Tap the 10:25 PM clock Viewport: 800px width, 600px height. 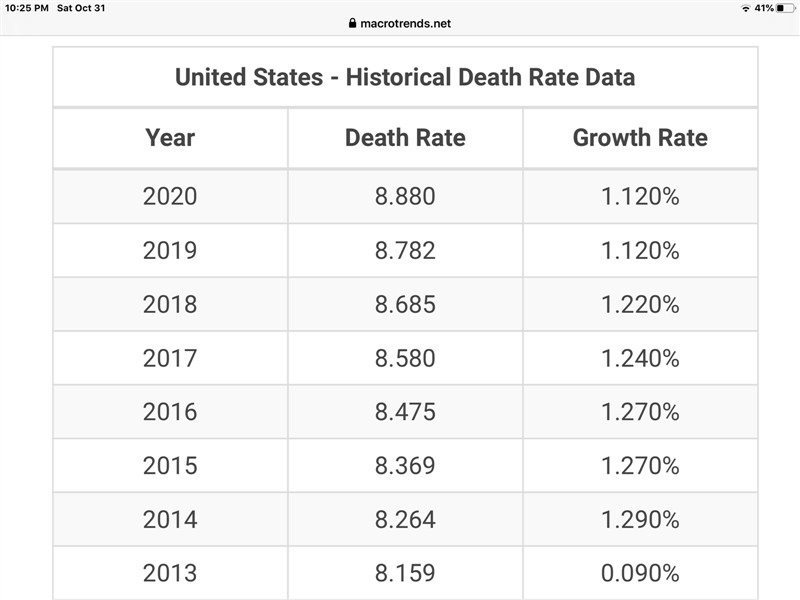[26, 8]
